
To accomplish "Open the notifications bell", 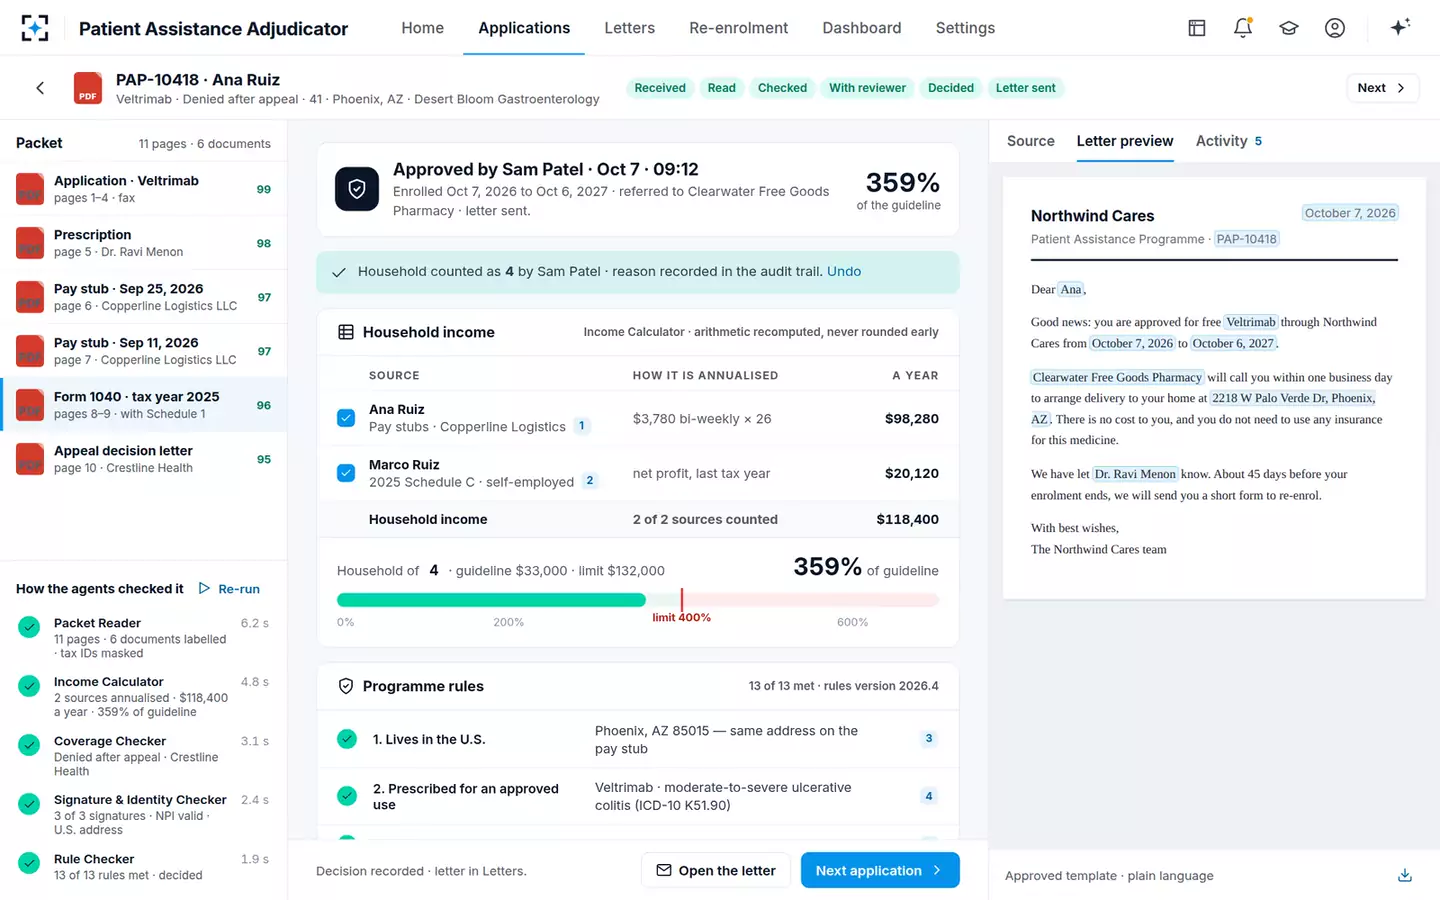I will 1243,28.
